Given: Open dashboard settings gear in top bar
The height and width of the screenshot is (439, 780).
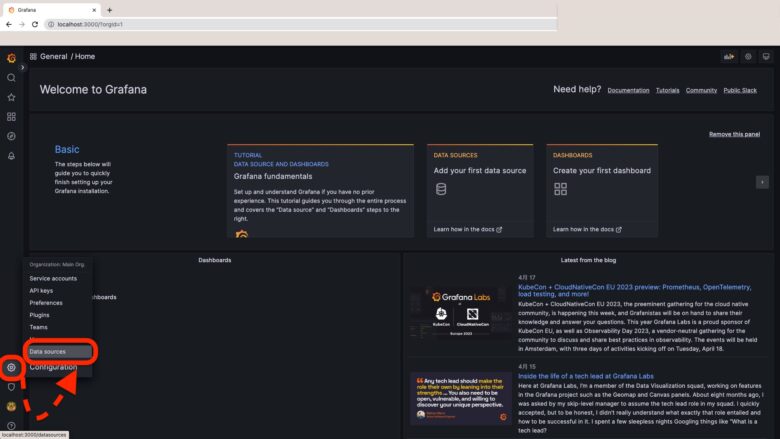Looking at the screenshot, I should pos(748,57).
